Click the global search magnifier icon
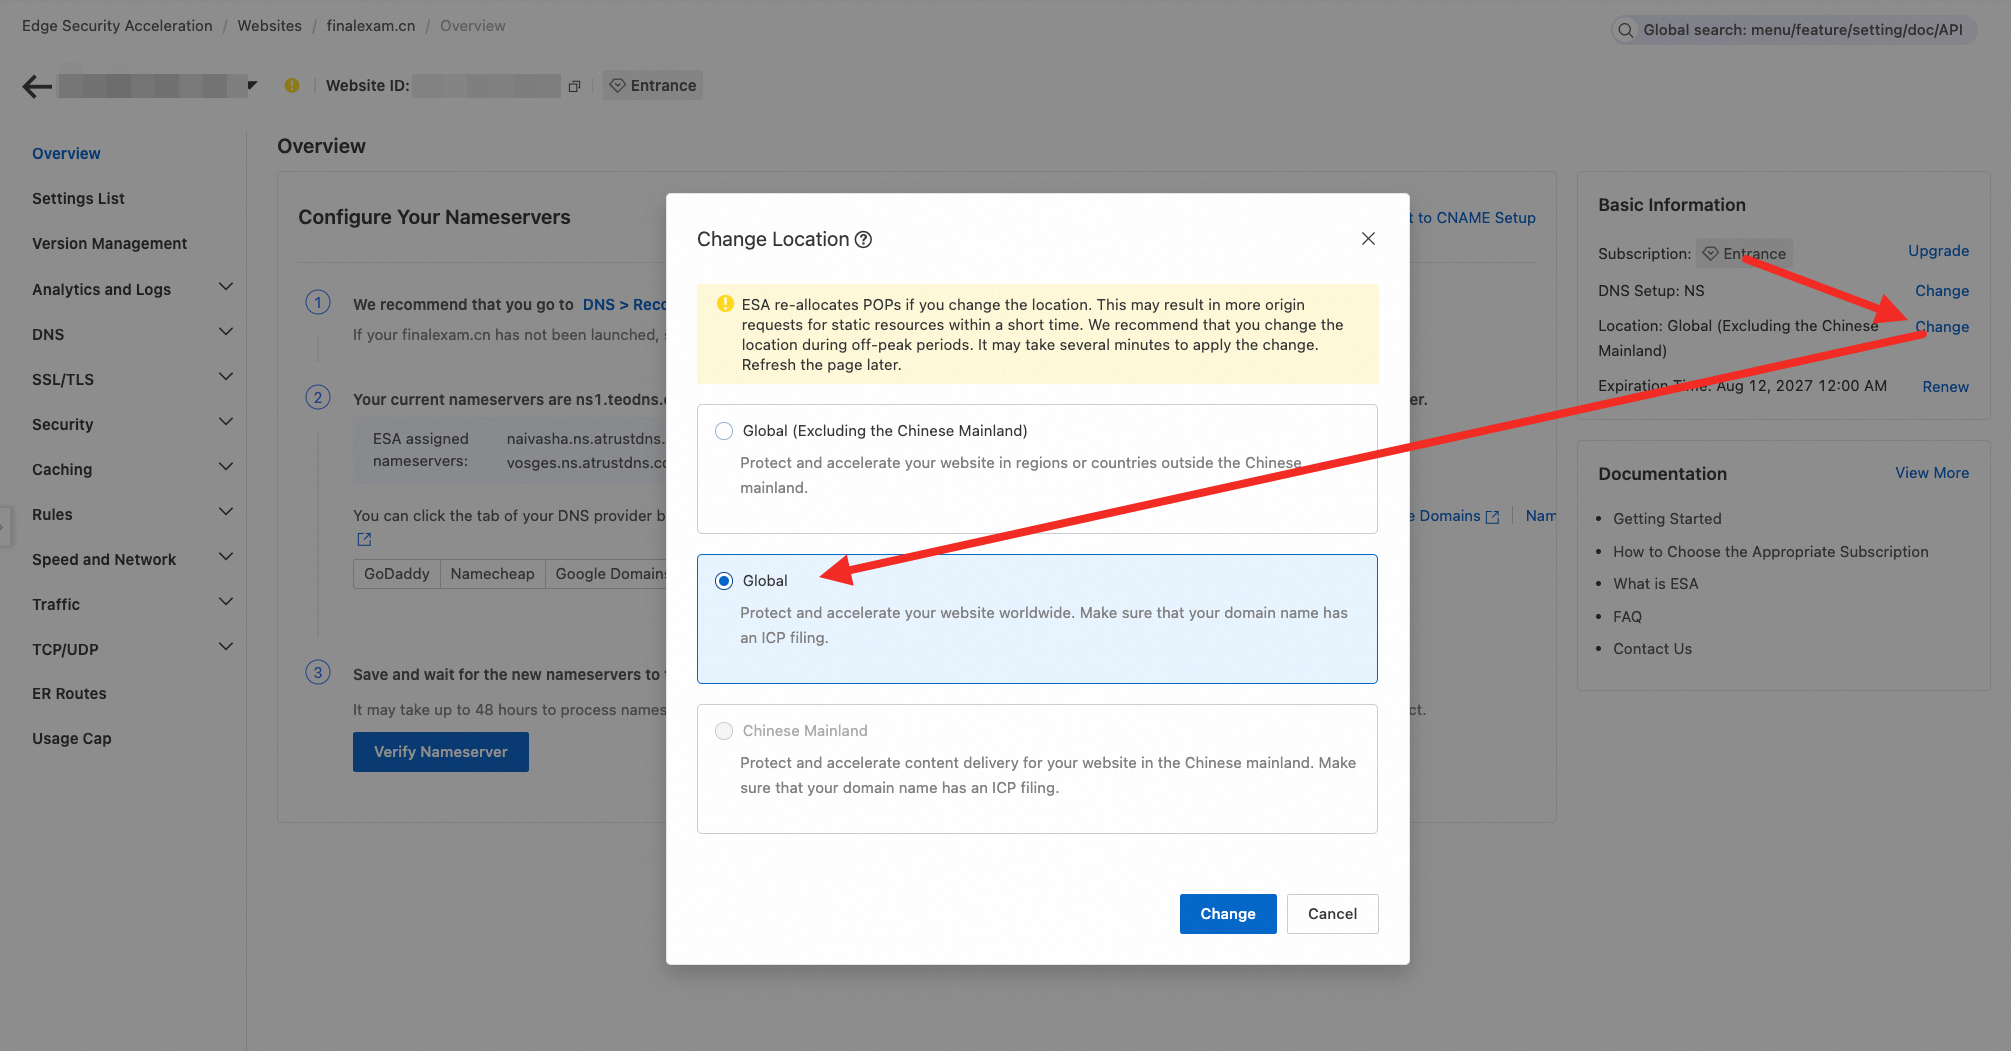 click(1626, 30)
